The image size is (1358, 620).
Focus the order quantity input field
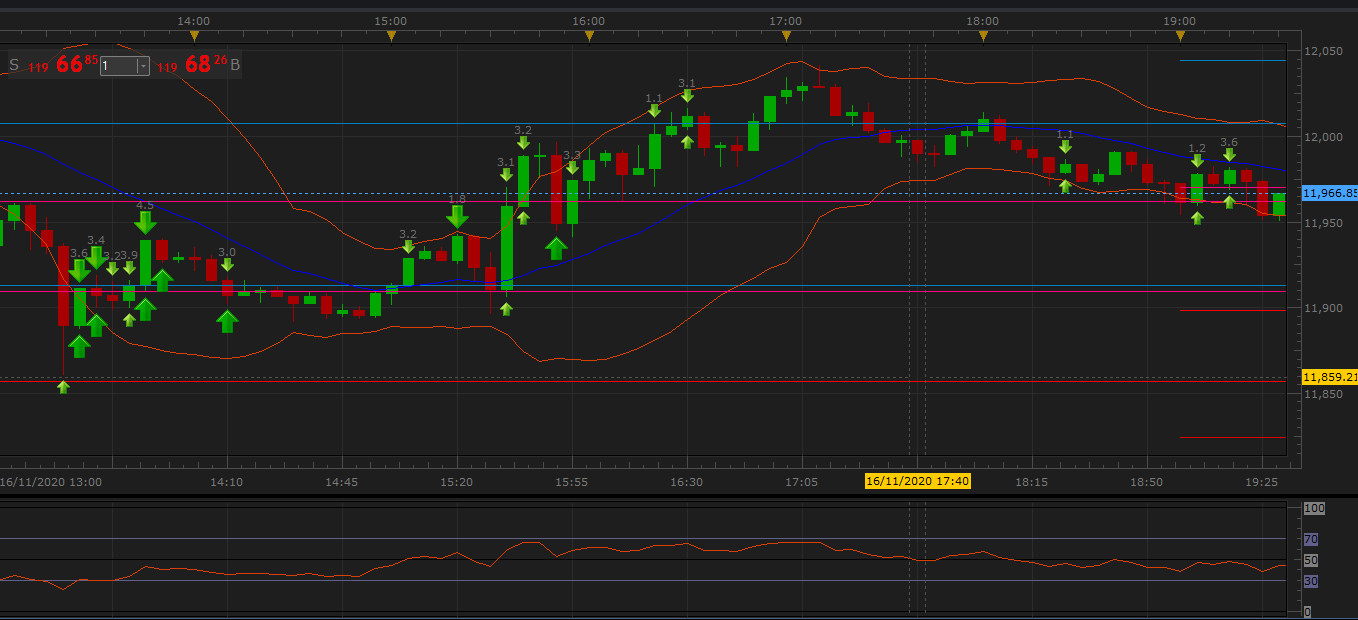point(118,66)
